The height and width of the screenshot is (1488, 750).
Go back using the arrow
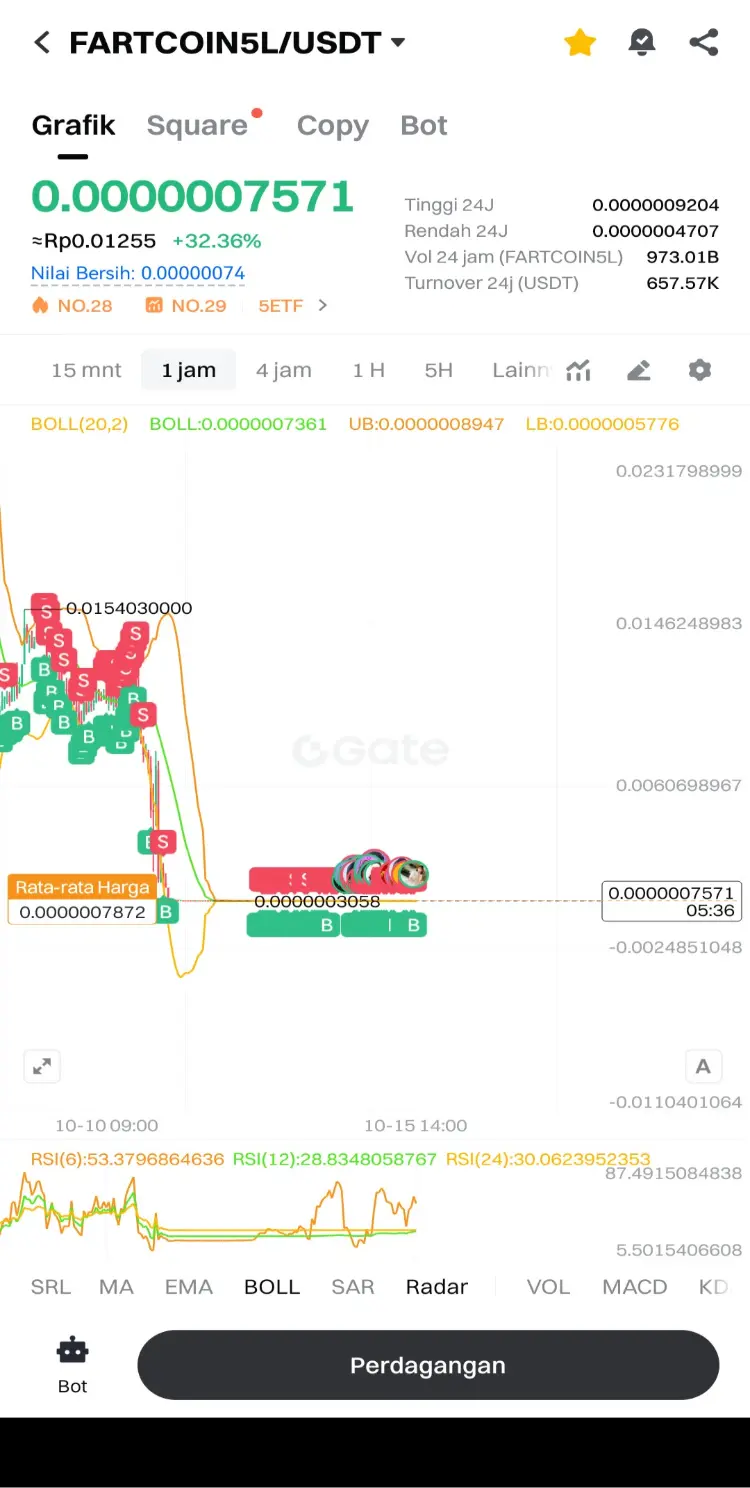41,43
